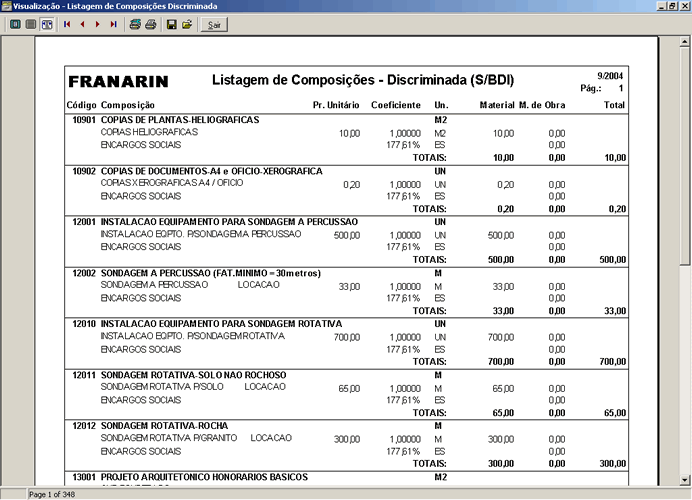Click the Sair button to exit preview
Screen dimensions: 692x500
tap(214, 25)
